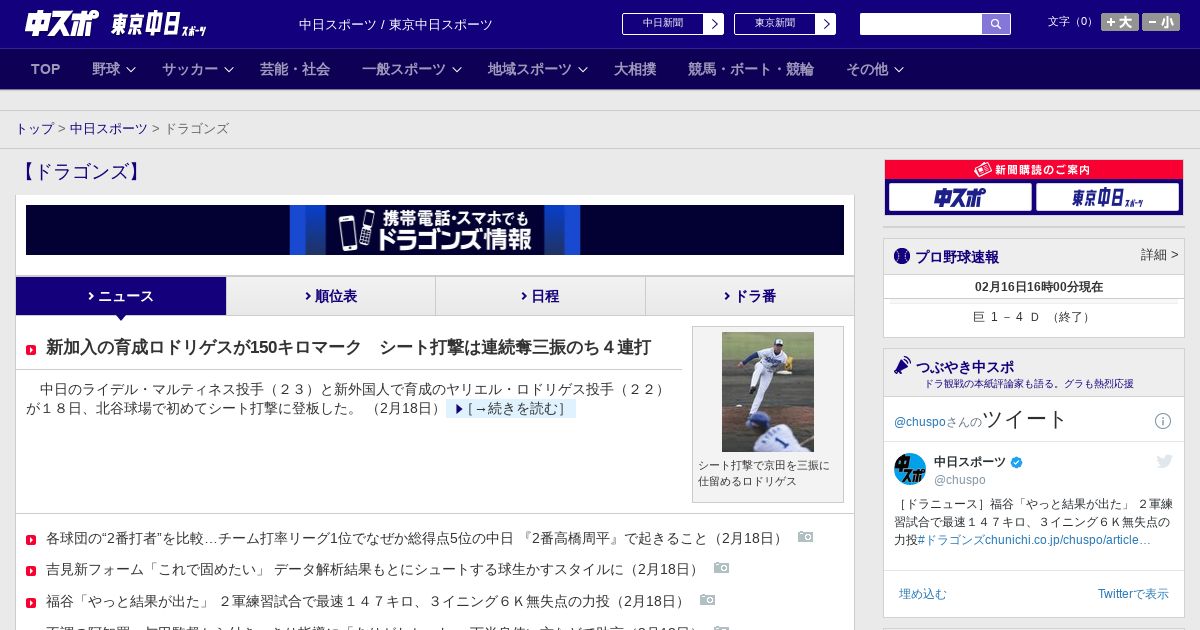Click camera icon beside 各球団の2番打者 article
This screenshot has width=1200, height=630.
pos(805,537)
